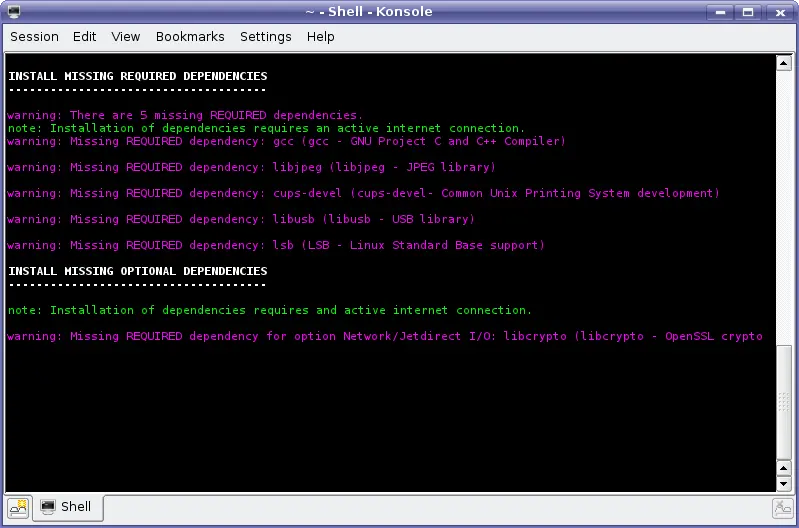Click the '5 missing REQUIRED dependencies' warning line
The width and height of the screenshot is (799, 528).
(185, 115)
